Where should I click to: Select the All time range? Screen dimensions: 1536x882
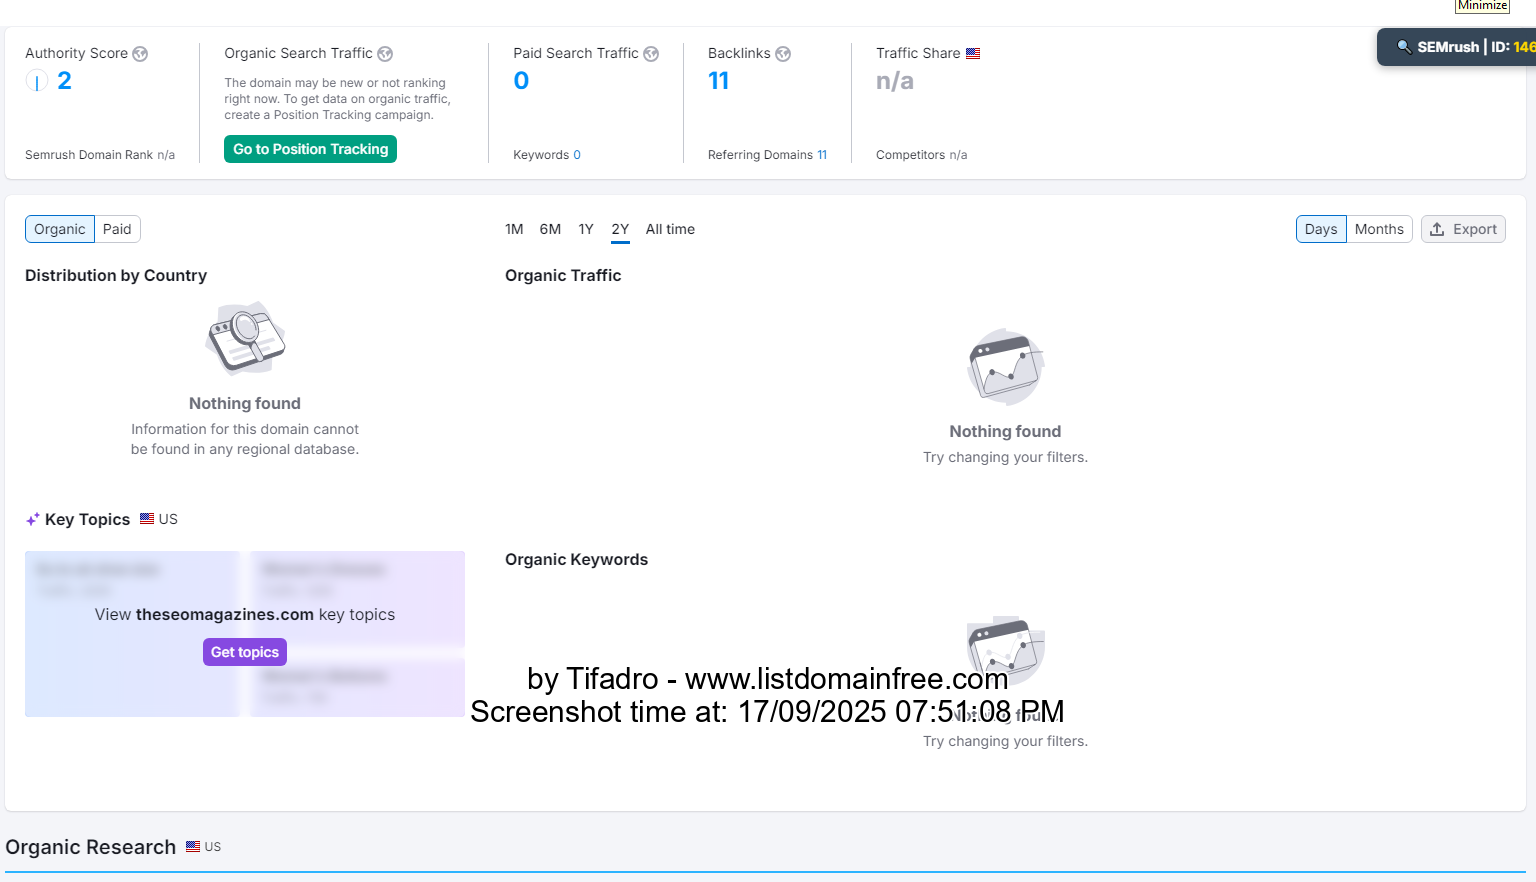[x=670, y=229]
